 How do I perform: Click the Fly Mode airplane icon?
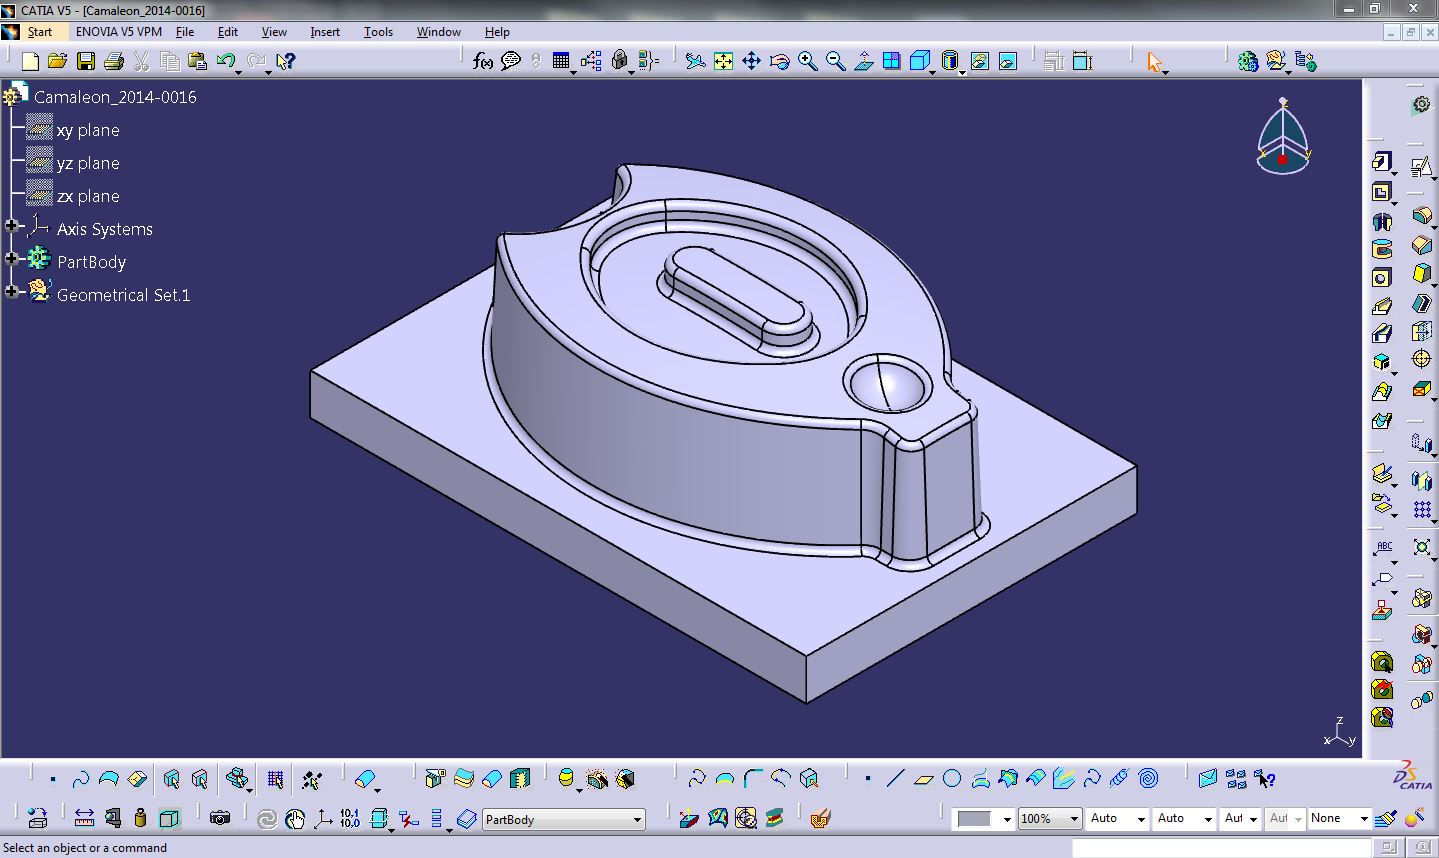click(696, 61)
